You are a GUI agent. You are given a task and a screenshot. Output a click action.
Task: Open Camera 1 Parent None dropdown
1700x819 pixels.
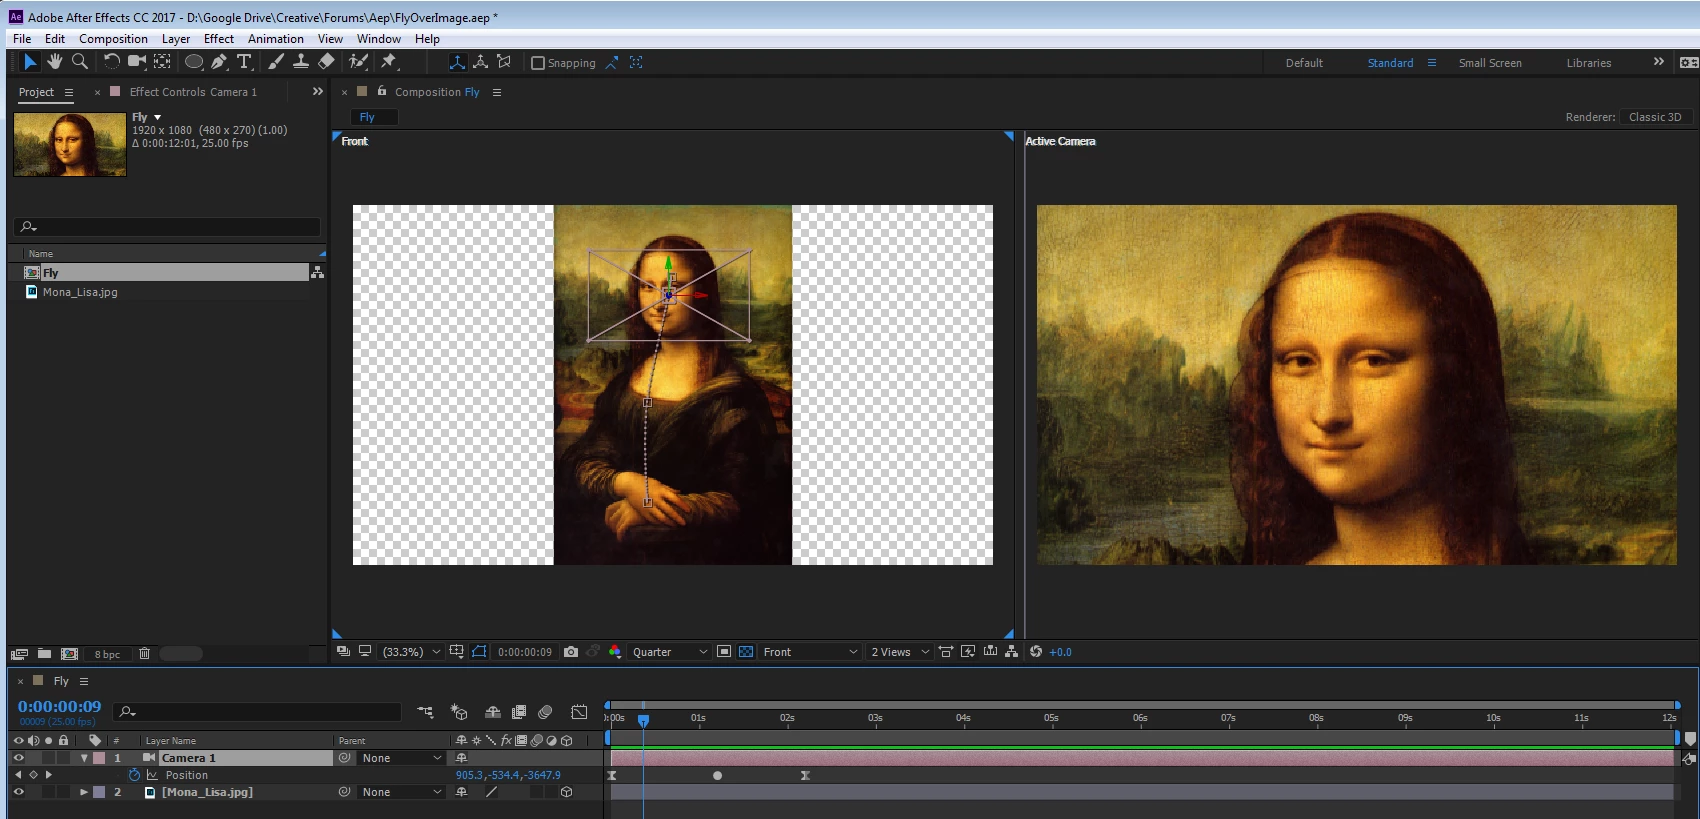click(401, 758)
